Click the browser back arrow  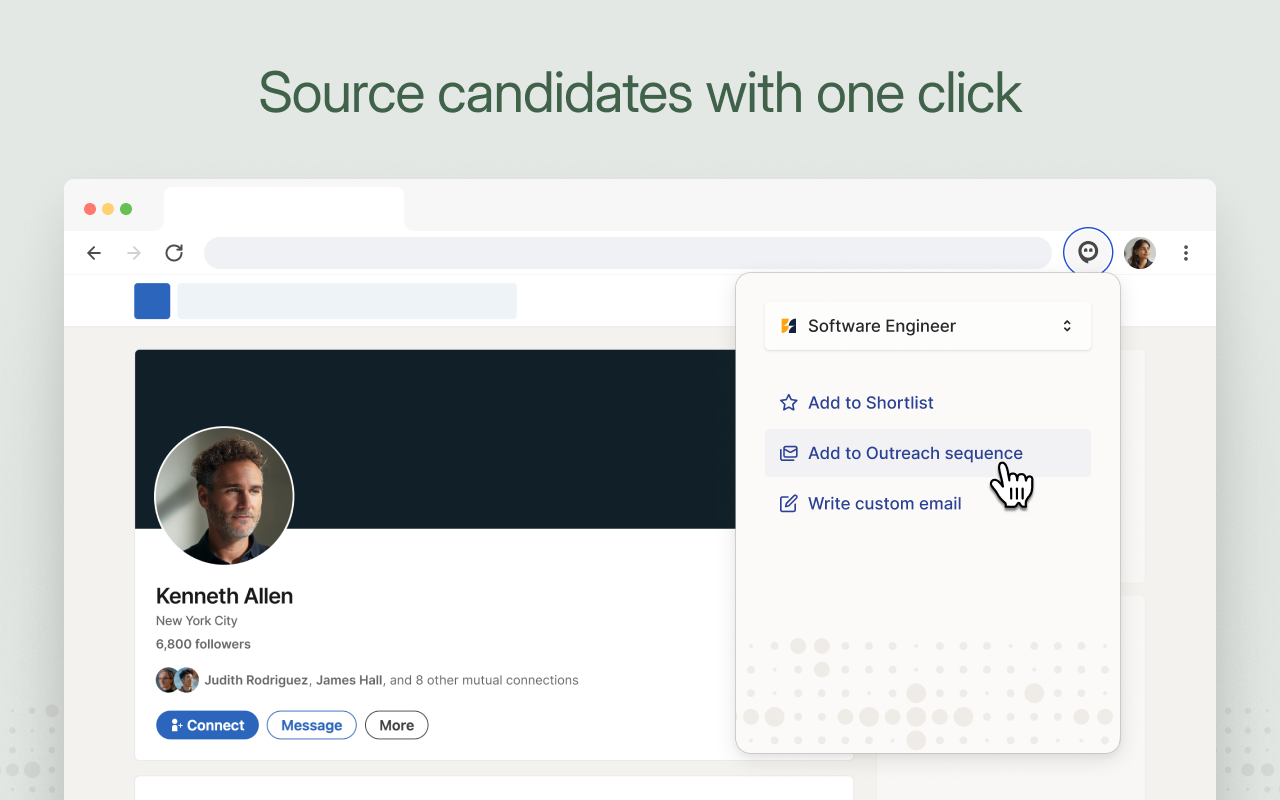[x=93, y=253]
